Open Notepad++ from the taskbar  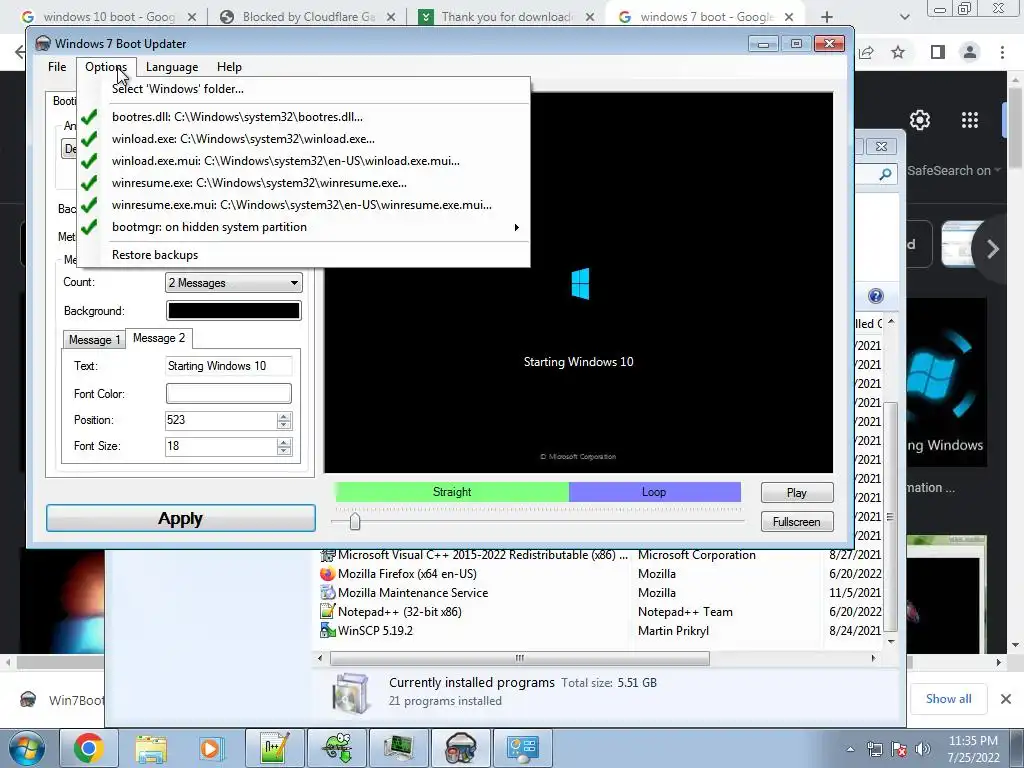274,748
